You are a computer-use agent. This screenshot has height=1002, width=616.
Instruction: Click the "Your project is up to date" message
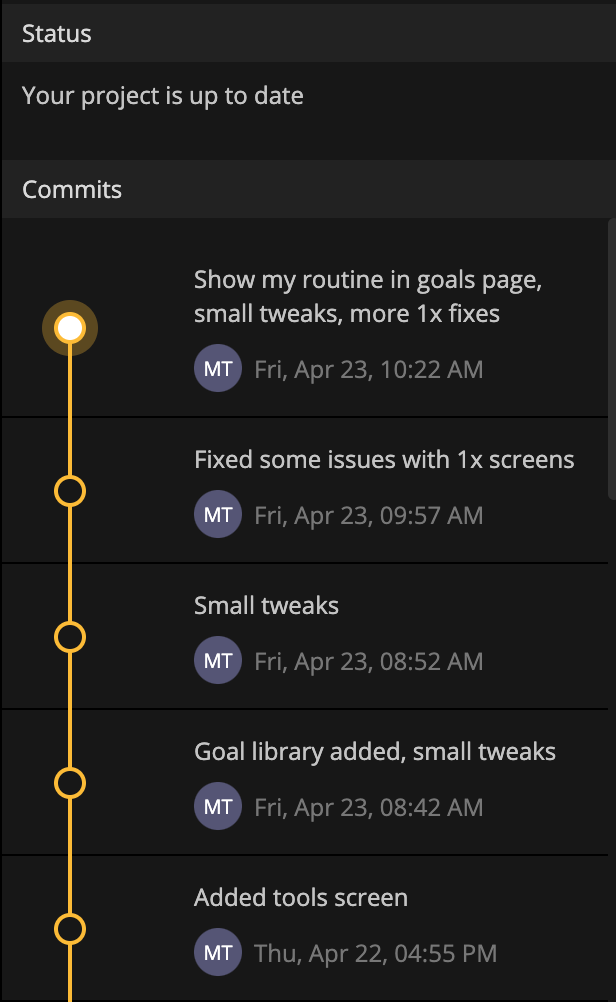[162, 96]
